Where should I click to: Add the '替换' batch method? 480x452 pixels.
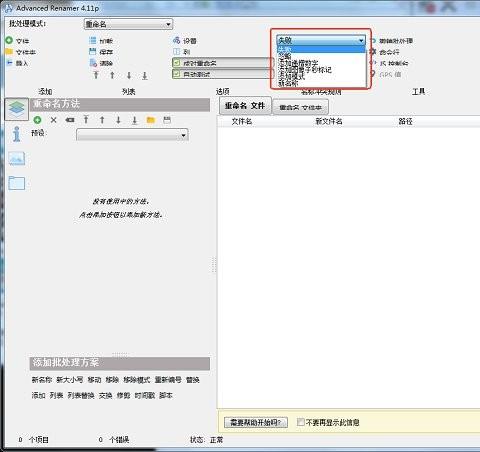[x=193, y=379]
